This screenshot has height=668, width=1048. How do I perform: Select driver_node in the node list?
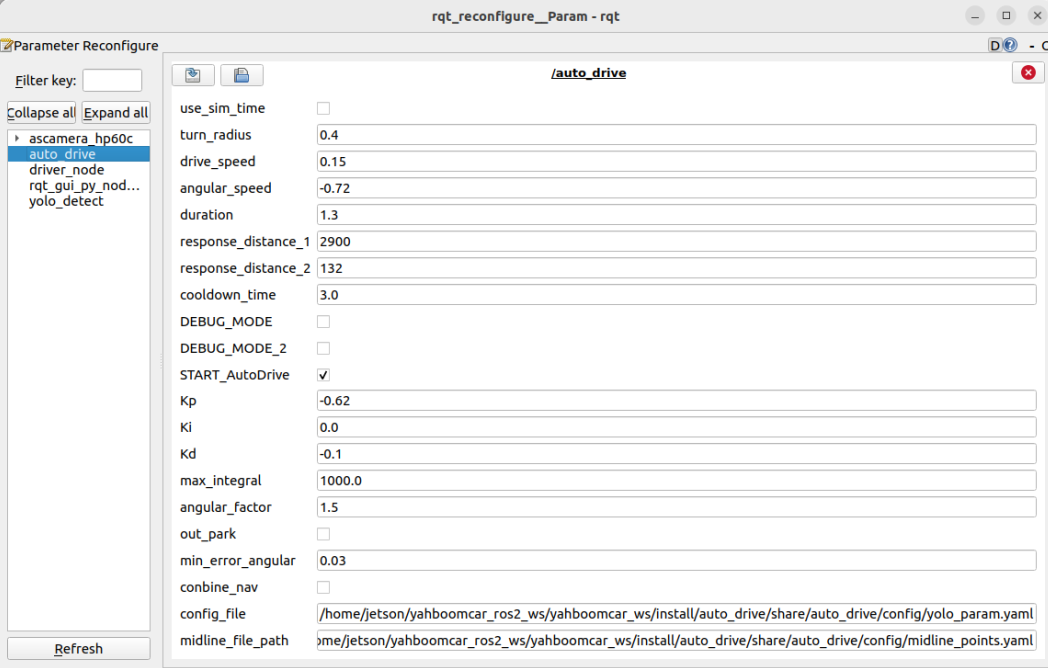(66, 170)
